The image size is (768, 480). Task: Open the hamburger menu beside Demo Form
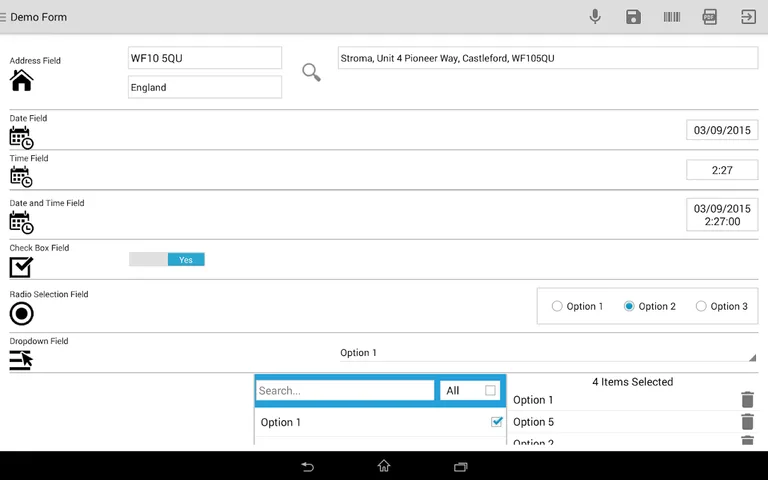tap(3, 17)
